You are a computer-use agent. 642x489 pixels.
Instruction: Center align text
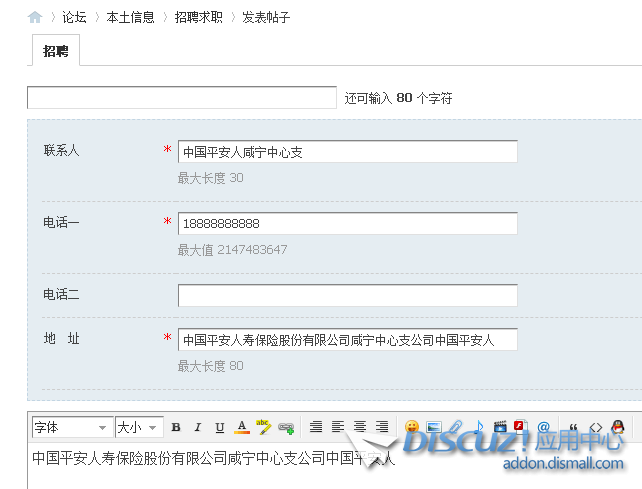coord(360,427)
